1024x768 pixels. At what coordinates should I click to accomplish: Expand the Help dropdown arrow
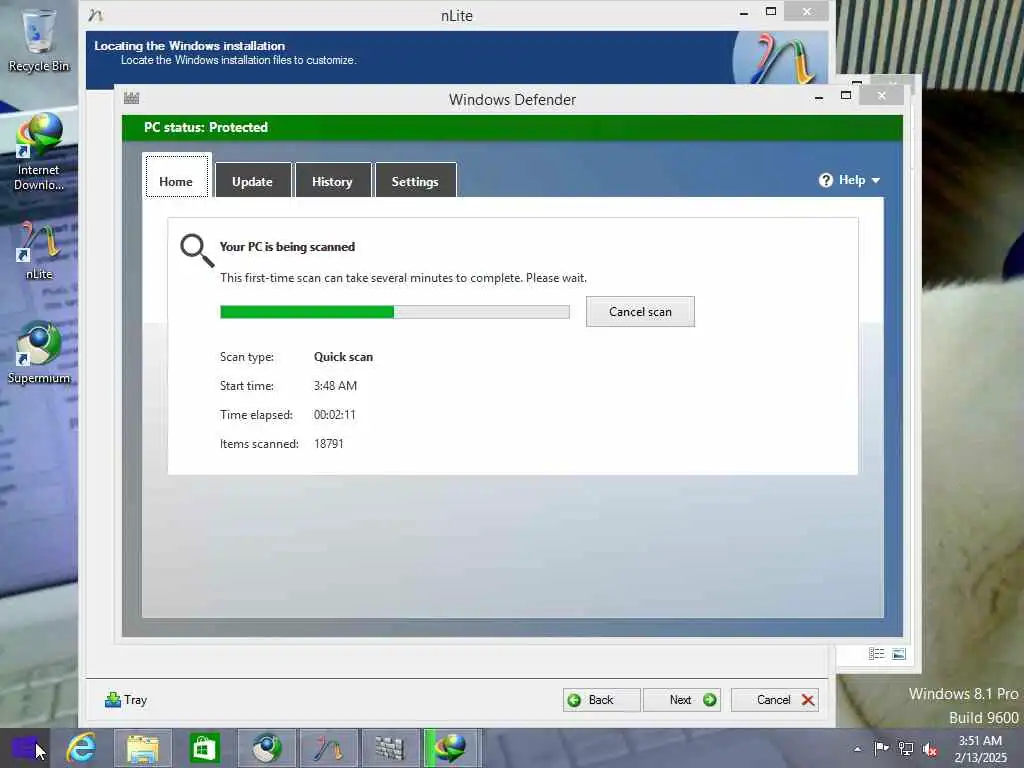point(876,180)
